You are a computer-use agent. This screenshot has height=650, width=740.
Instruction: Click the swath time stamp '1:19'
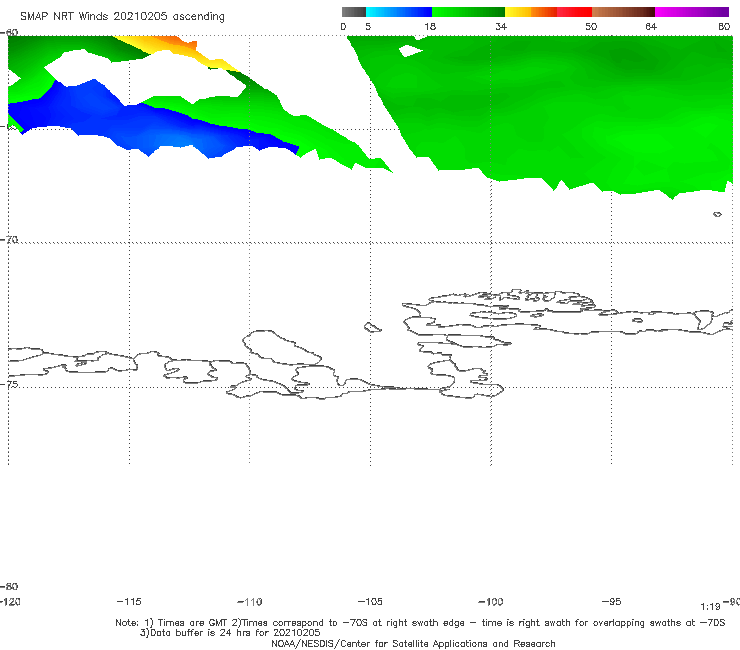(710, 607)
